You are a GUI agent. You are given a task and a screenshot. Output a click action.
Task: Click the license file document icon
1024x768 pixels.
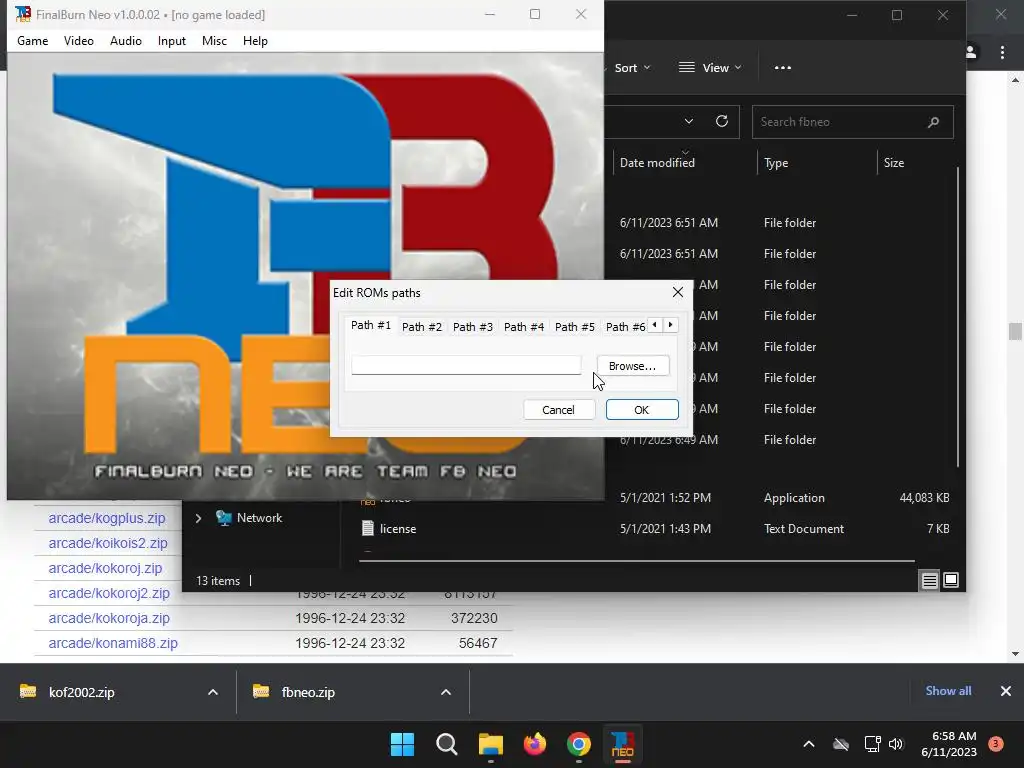368,528
